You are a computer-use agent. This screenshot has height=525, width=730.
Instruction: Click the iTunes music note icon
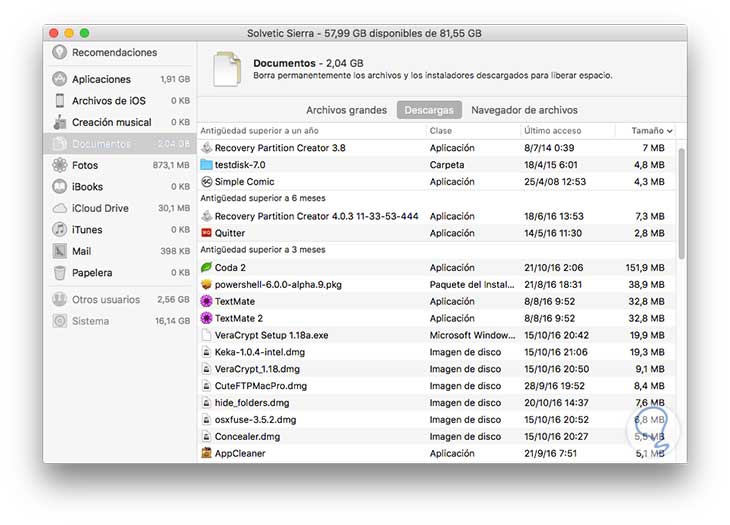click(x=60, y=229)
